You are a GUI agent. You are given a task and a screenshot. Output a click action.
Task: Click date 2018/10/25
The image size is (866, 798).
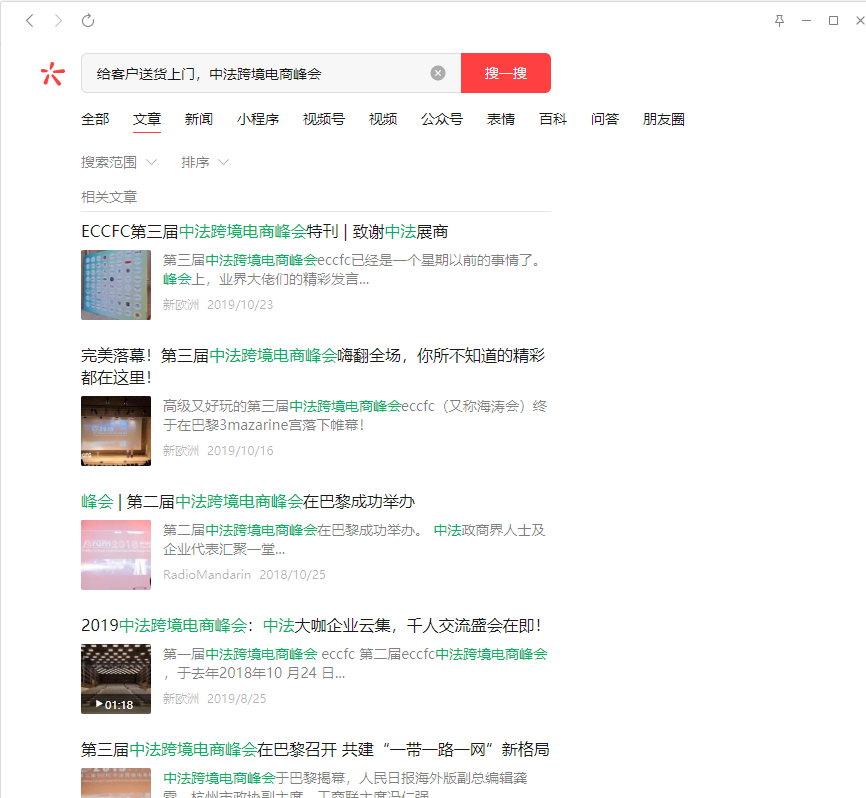click(293, 575)
